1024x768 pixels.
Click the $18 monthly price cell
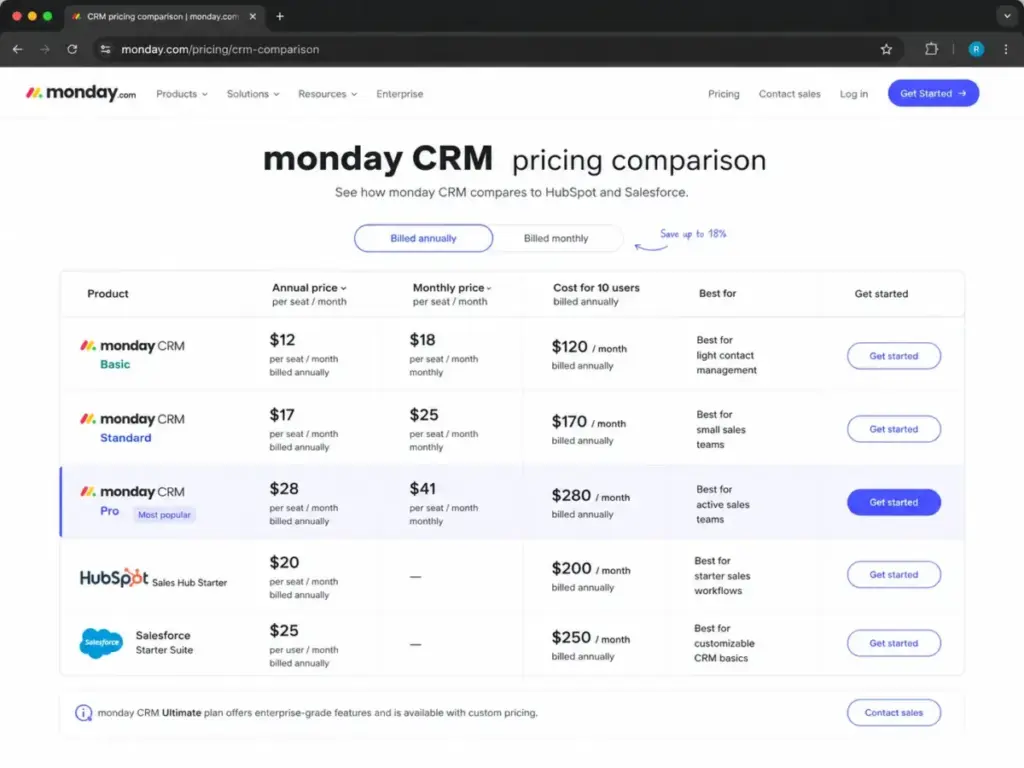click(443, 355)
